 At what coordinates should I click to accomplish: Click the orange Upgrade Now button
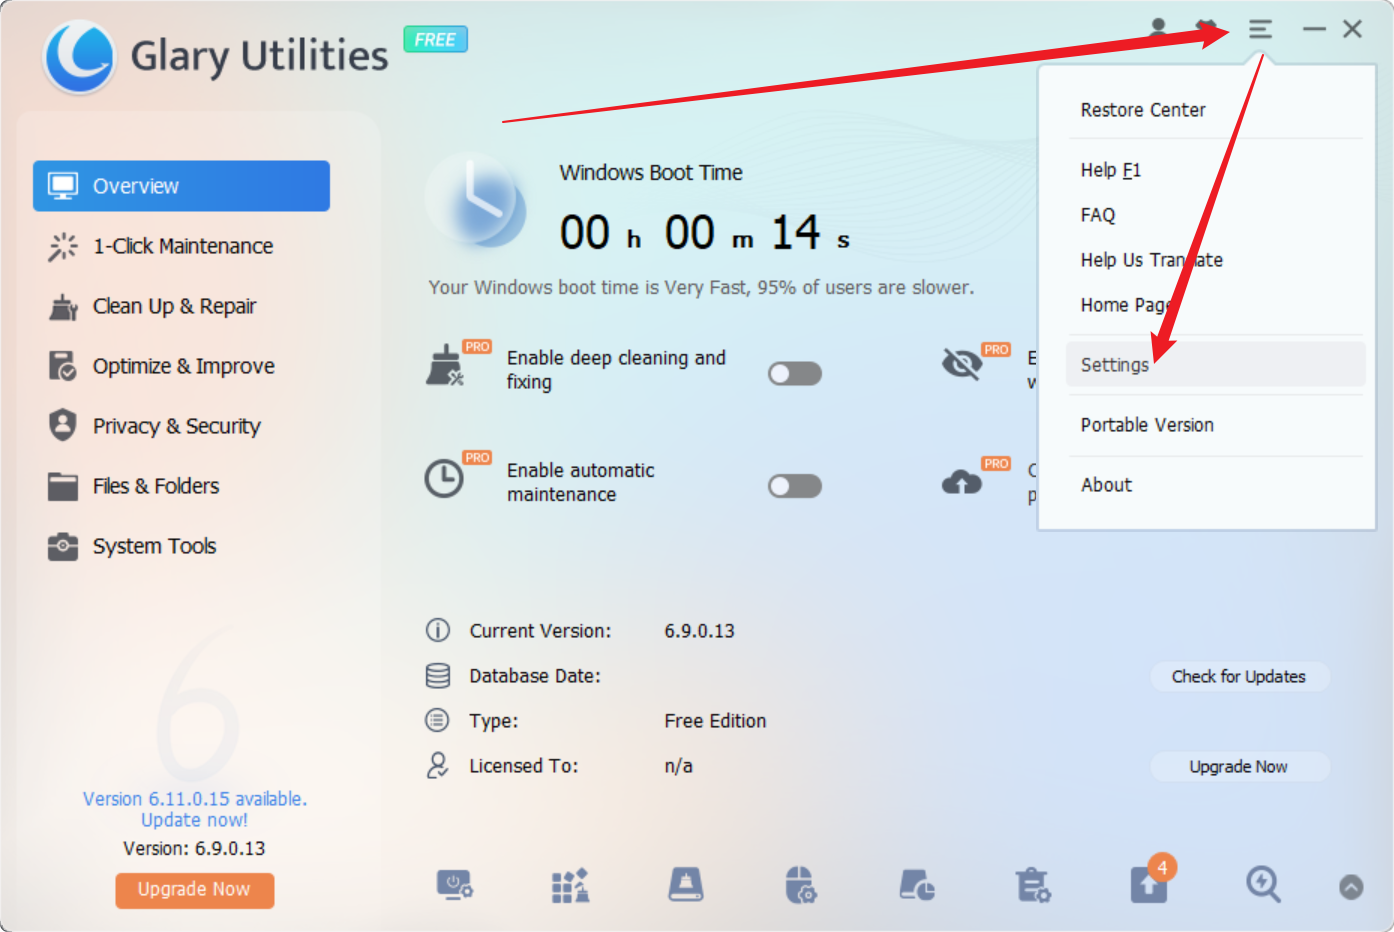coord(194,890)
